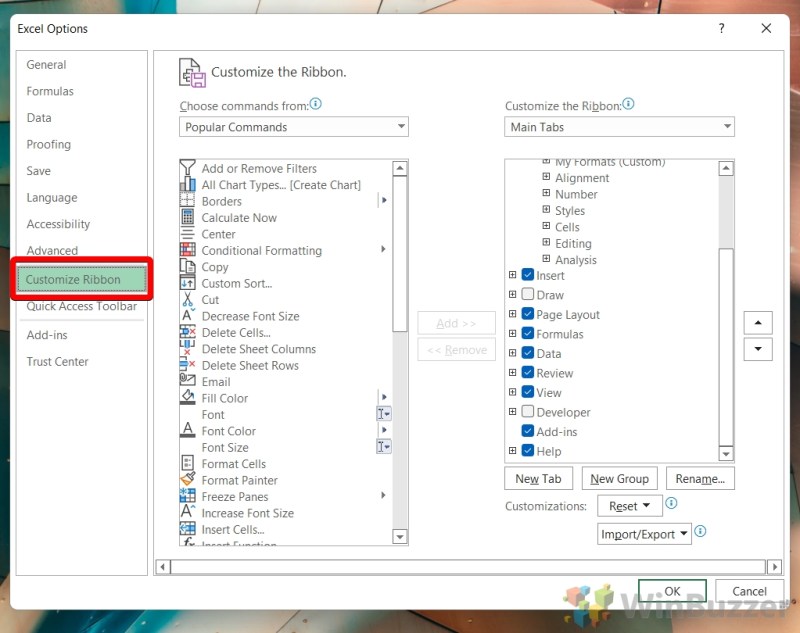Expand the Alignment group node
Viewport: 800px width, 633px height.
point(546,177)
